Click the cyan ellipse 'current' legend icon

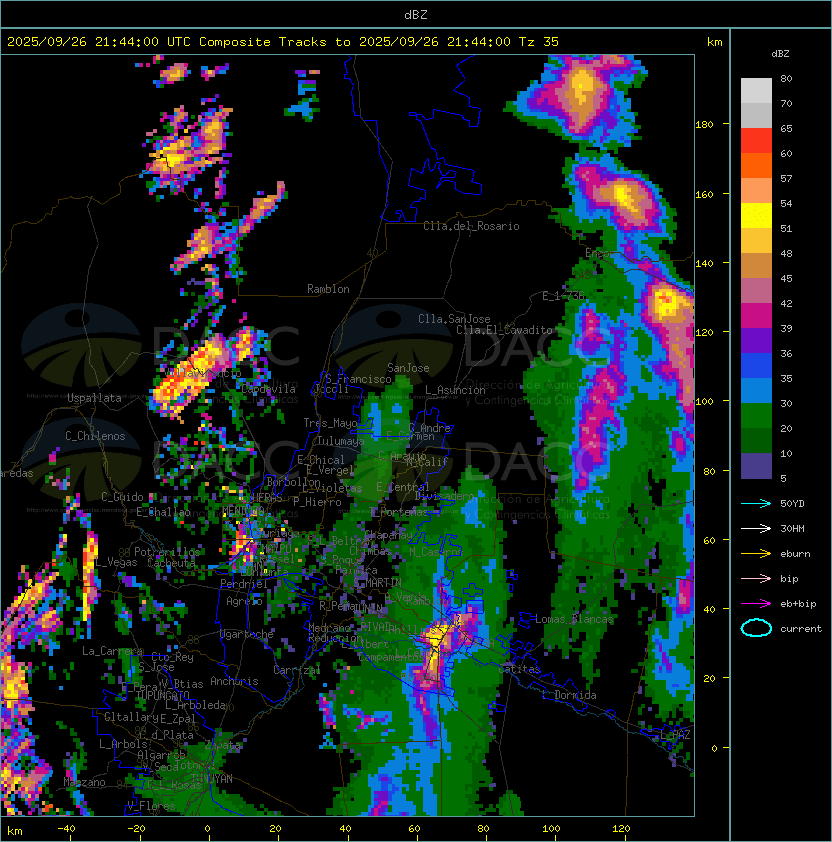pyautogui.click(x=756, y=628)
